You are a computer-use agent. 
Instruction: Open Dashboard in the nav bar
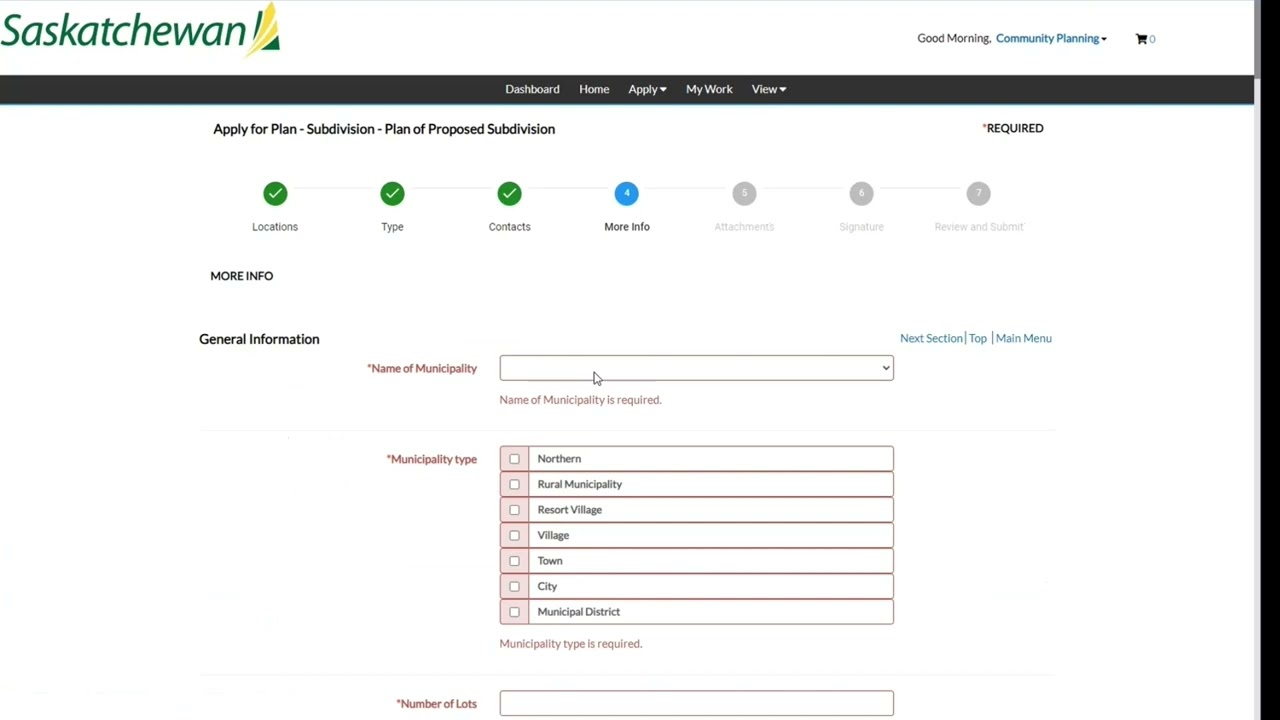532,89
